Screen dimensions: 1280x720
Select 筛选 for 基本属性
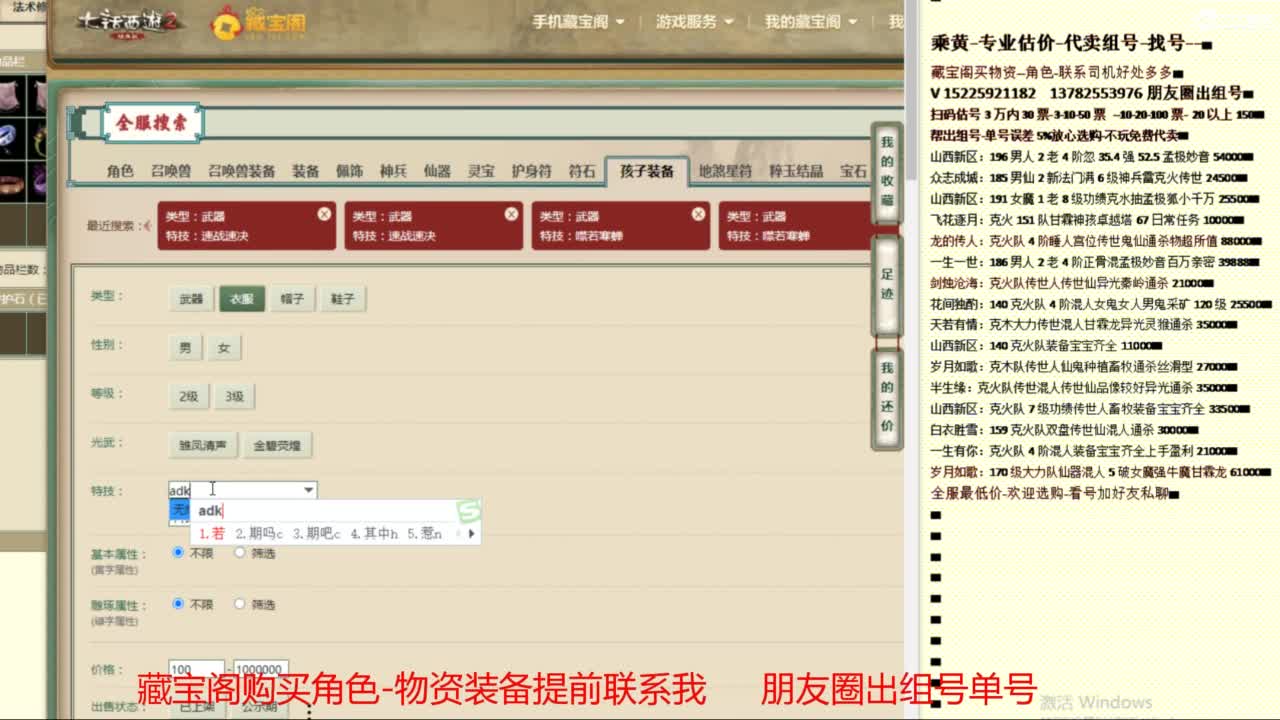pyautogui.click(x=239, y=552)
